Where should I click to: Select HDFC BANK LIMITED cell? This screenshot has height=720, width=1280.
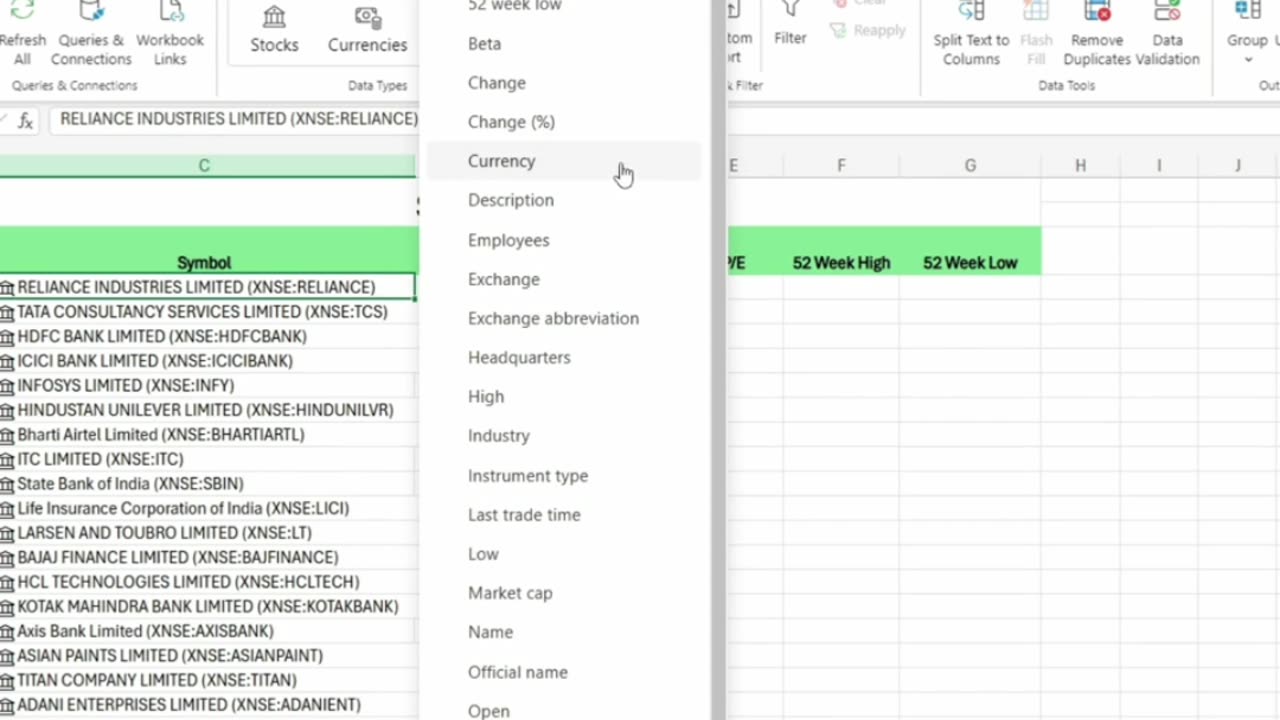(x=207, y=336)
